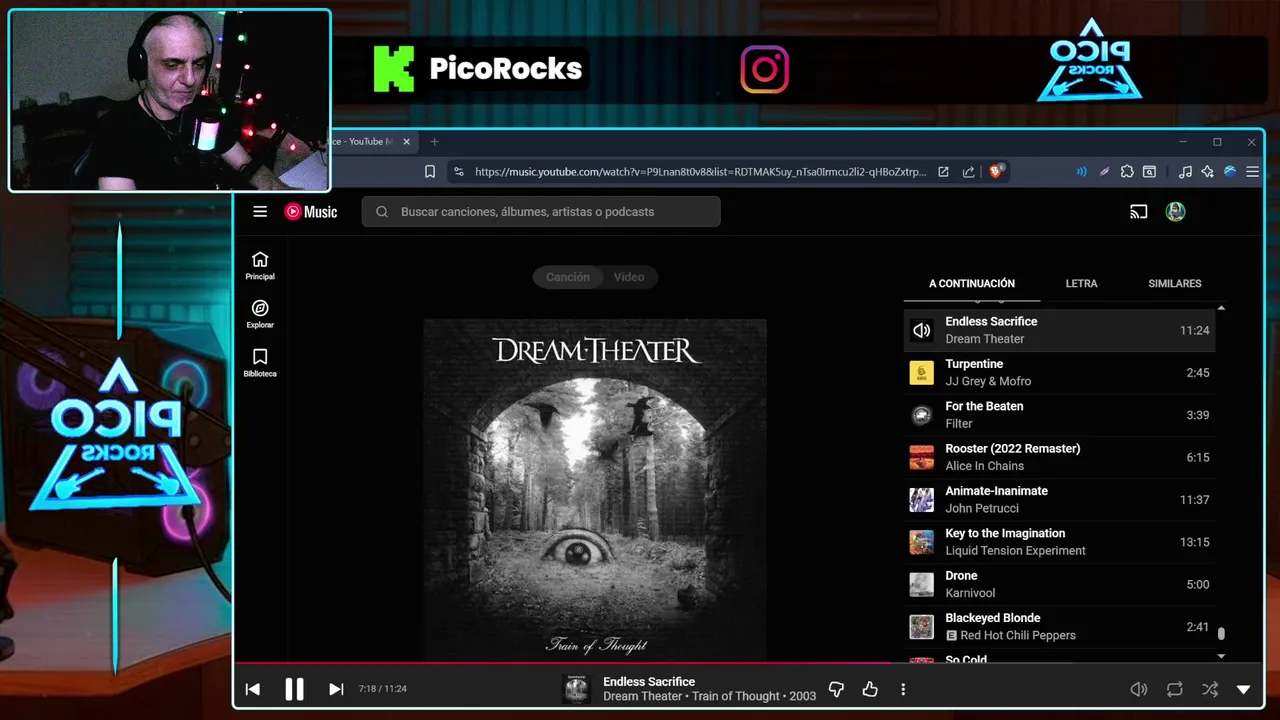Image resolution: width=1280 pixels, height=720 pixels.
Task: Open the three-dot song options menu
Action: 903,689
